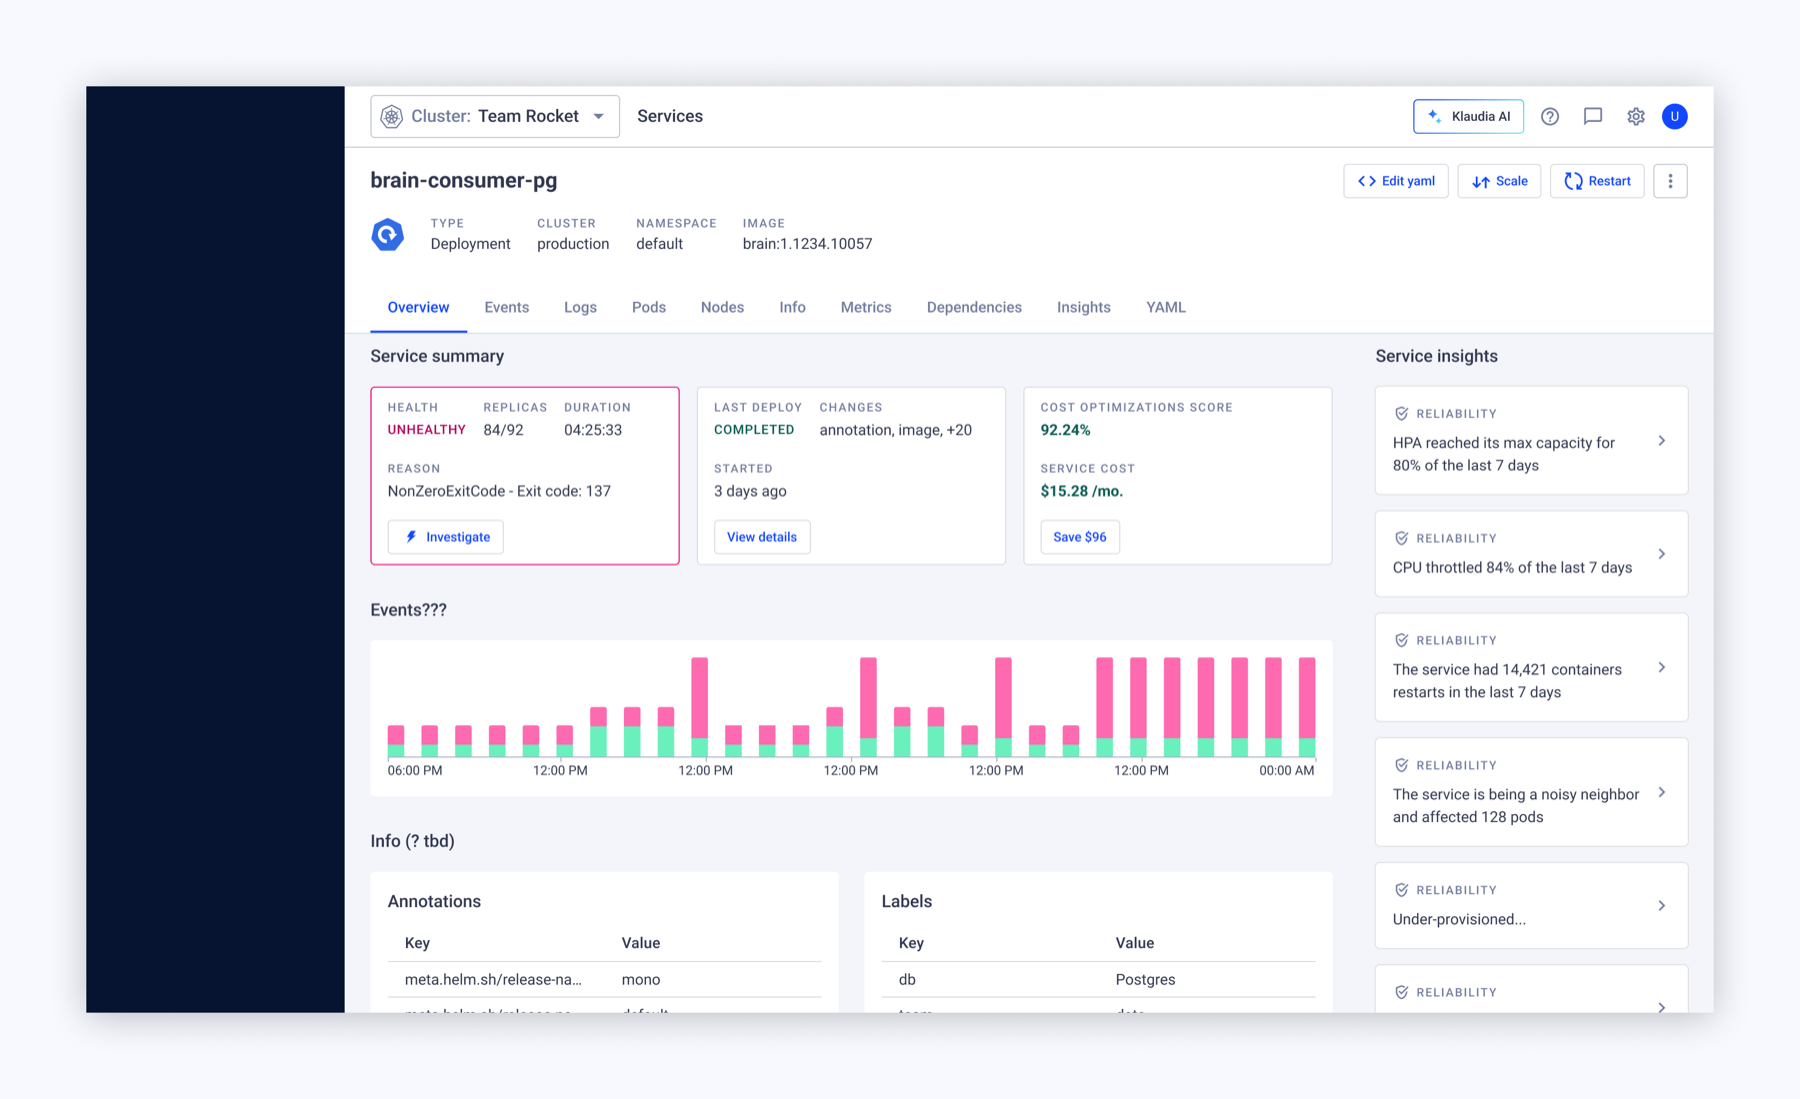
Task: Open the help question mark icon
Action: pyautogui.click(x=1550, y=117)
